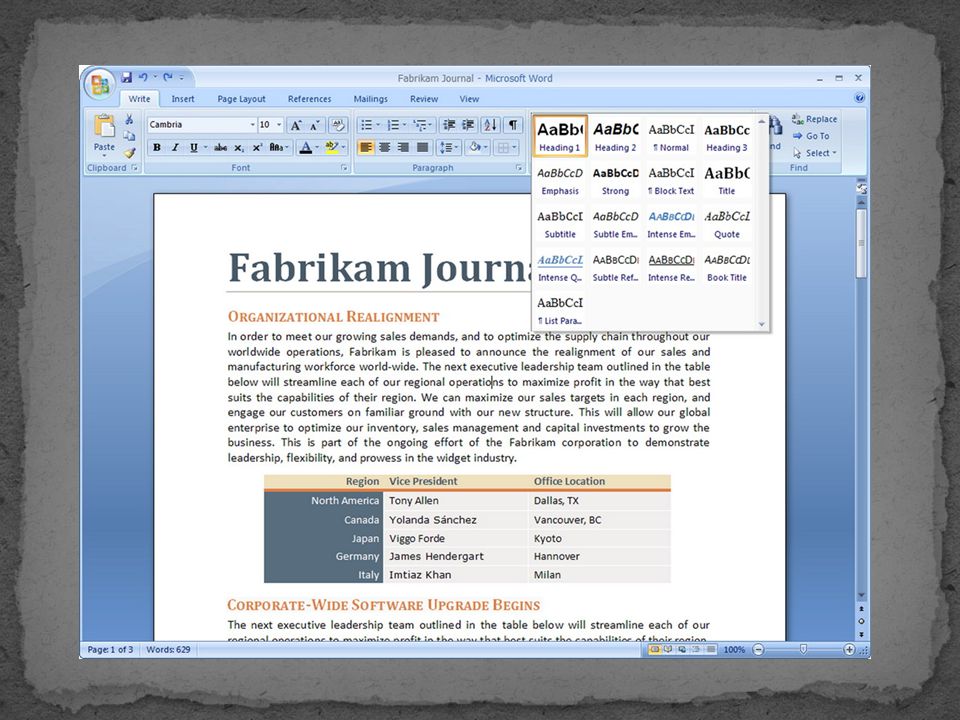Open the Page Layout tab
960x720 pixels.
pyautogui.click(x=241, y=99)
